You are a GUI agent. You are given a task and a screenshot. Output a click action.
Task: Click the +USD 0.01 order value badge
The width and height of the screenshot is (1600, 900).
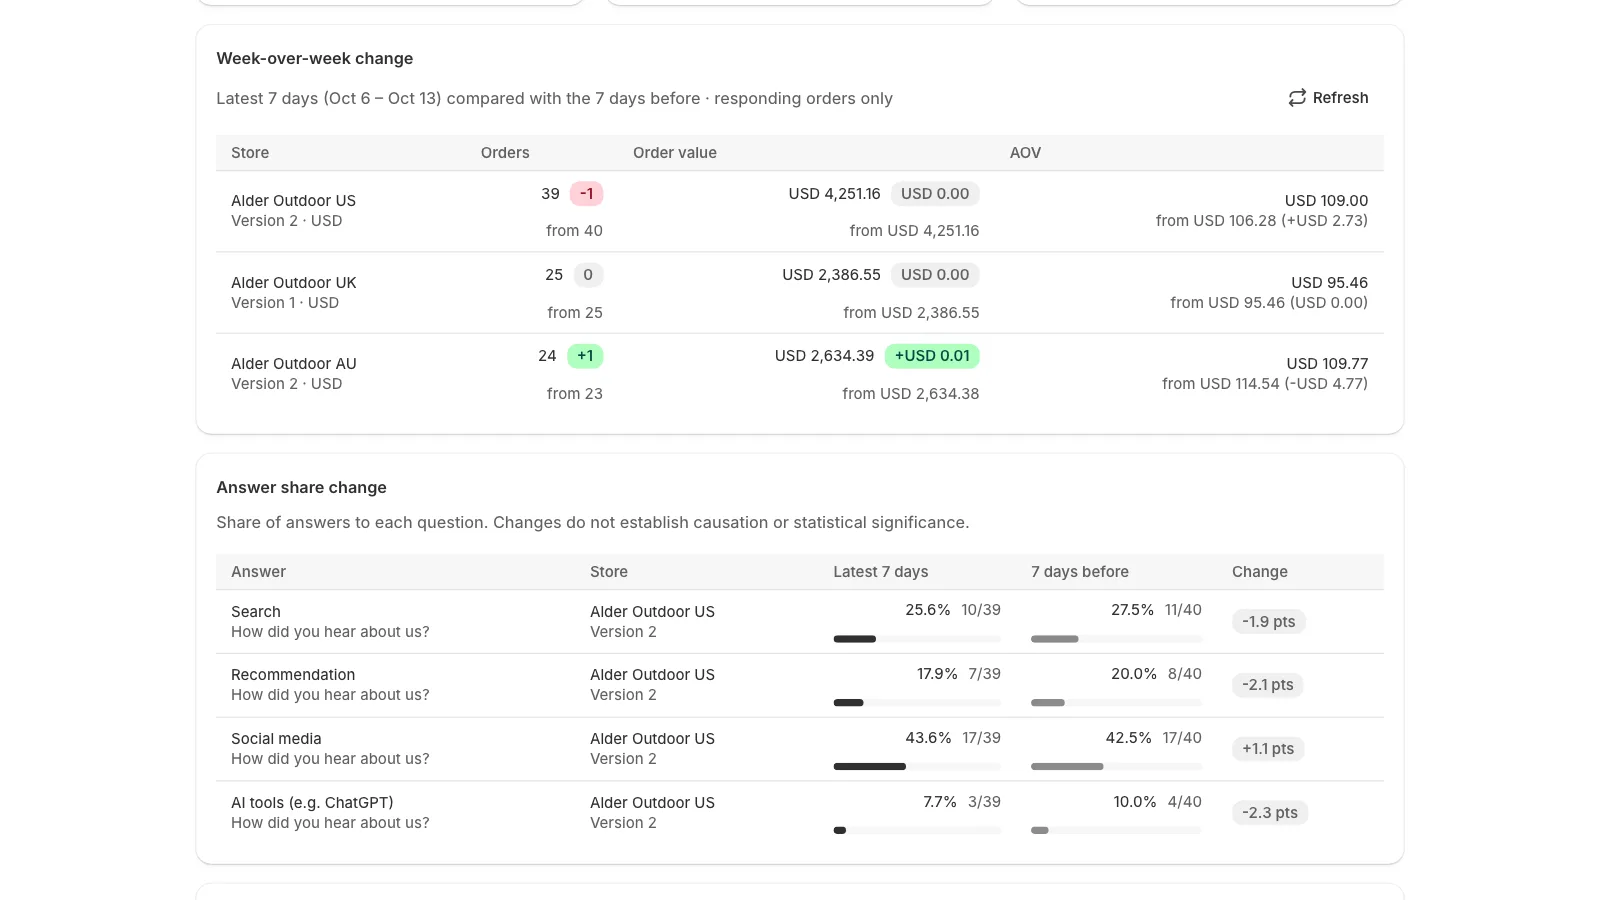pyautogui.click(x=932, y=356)
